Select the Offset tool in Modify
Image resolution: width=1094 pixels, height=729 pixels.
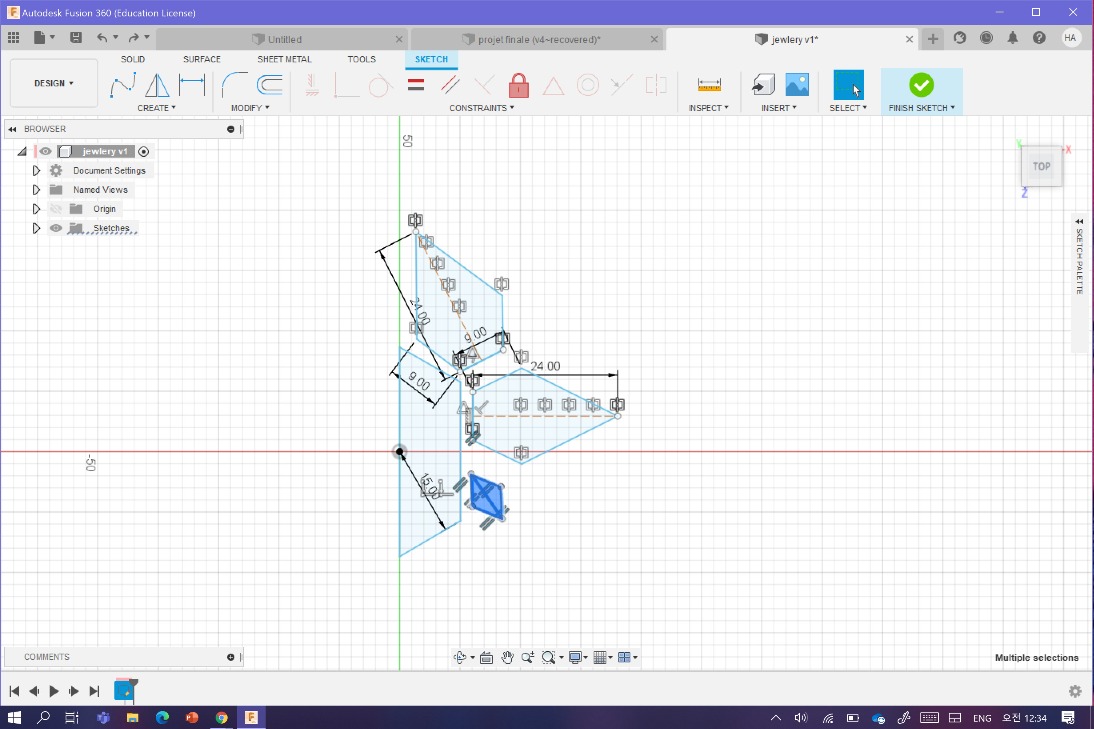click(269, 85)
